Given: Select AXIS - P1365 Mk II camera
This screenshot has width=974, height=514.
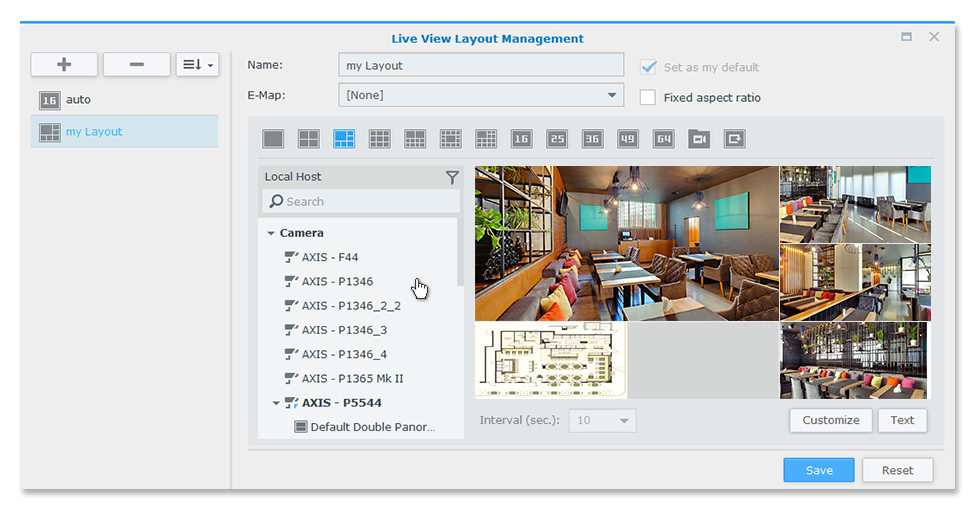Looking at the screenshot, I should (x=352, y=378).
